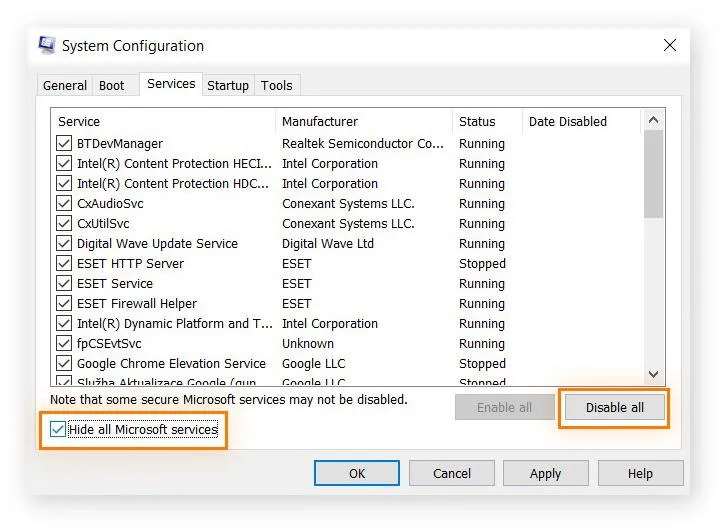Sort by the Date Disabled column header

click(581, 122)
